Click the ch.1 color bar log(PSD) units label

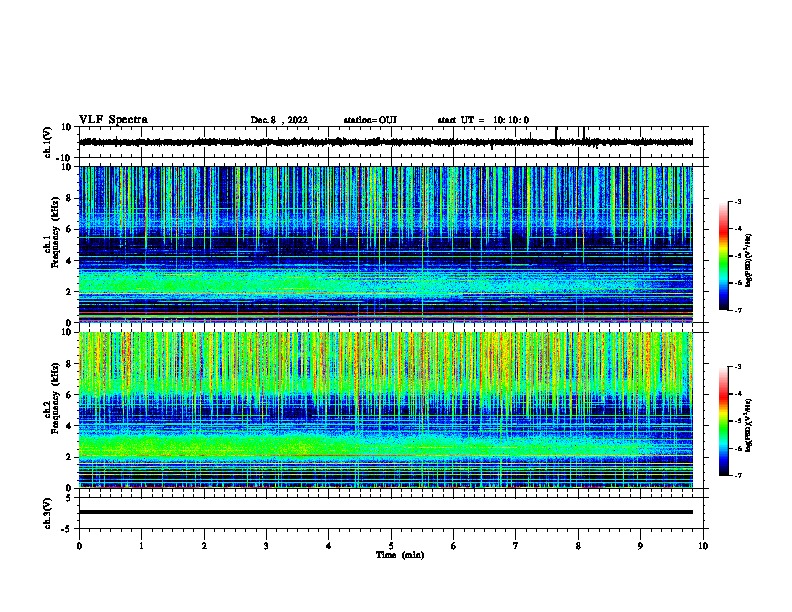tap(749, 261)
